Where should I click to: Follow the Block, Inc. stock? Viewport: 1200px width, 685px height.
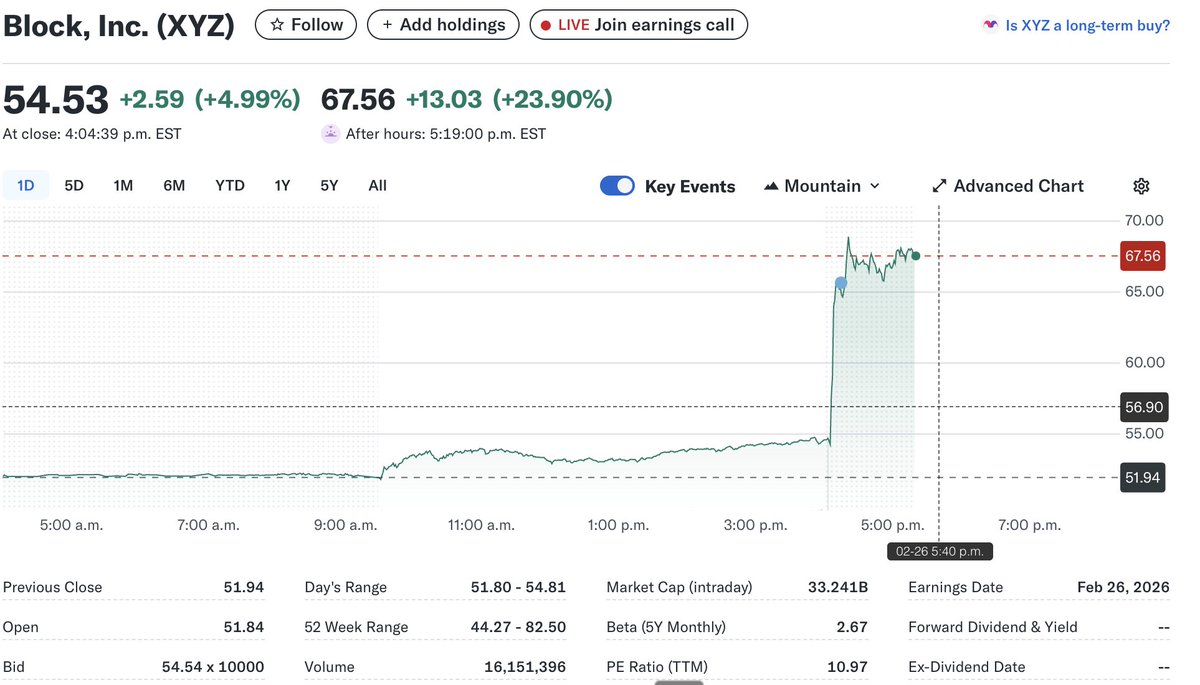pyautogui.click(x=306, y=25)
